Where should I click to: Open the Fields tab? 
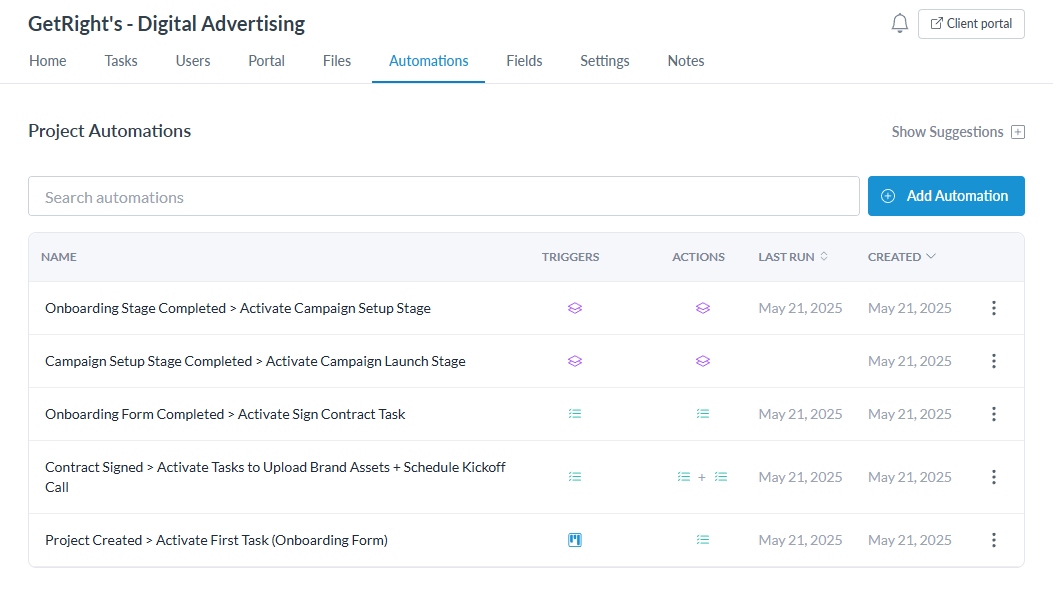(524, 61)
